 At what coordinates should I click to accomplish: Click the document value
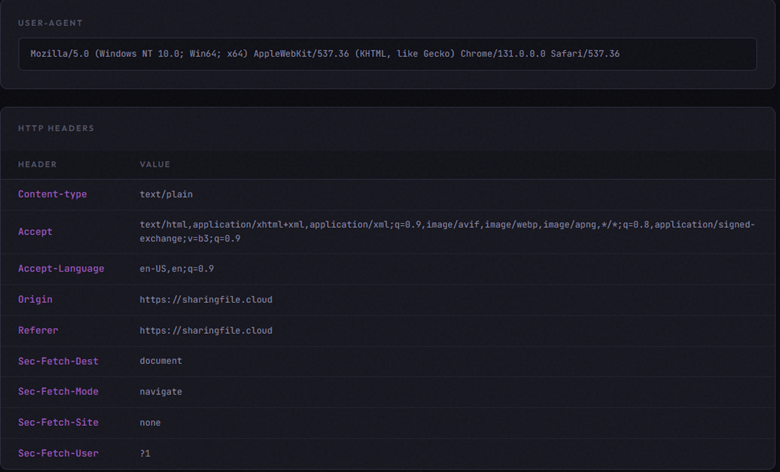(x=161, y=361)
